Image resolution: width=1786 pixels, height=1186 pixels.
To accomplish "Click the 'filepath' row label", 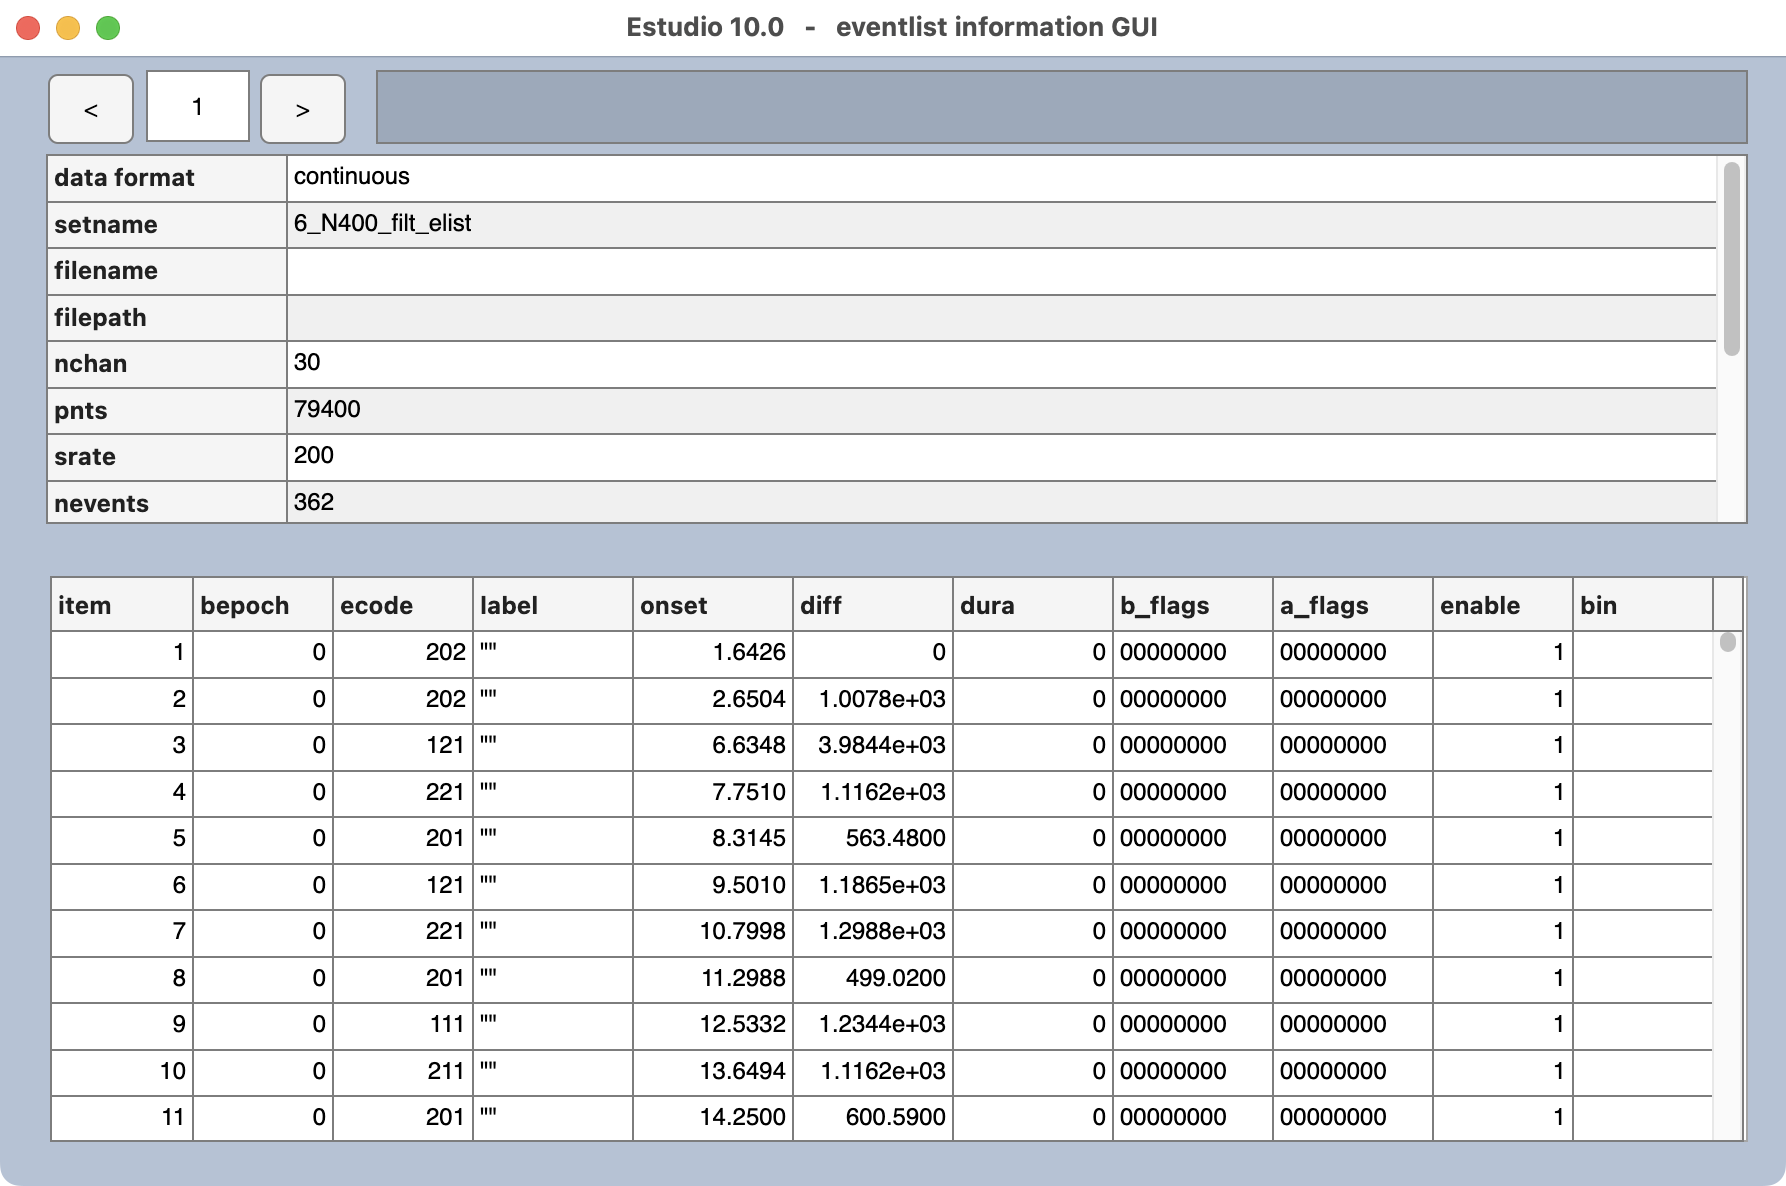I will [167, 317].
